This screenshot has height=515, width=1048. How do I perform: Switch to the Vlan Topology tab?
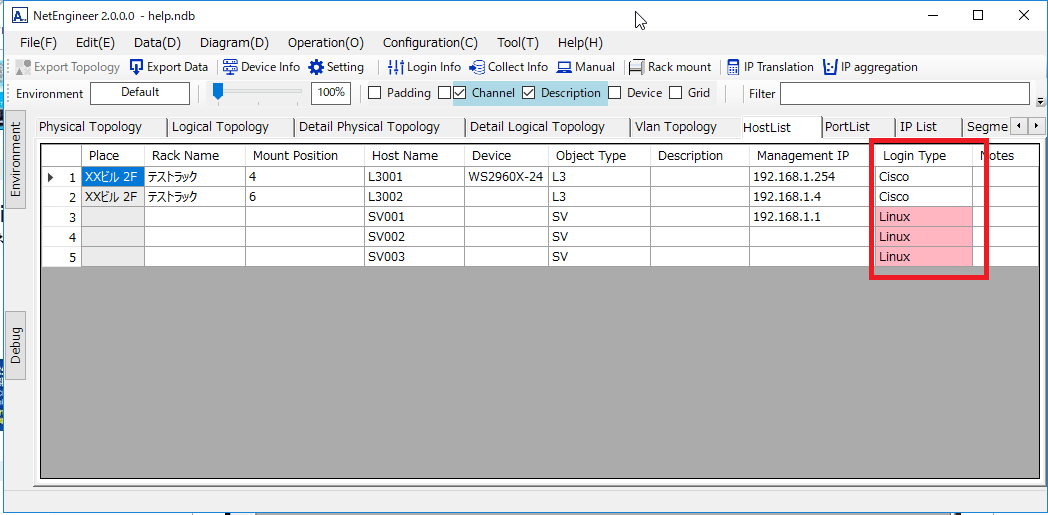pos(675,127)
